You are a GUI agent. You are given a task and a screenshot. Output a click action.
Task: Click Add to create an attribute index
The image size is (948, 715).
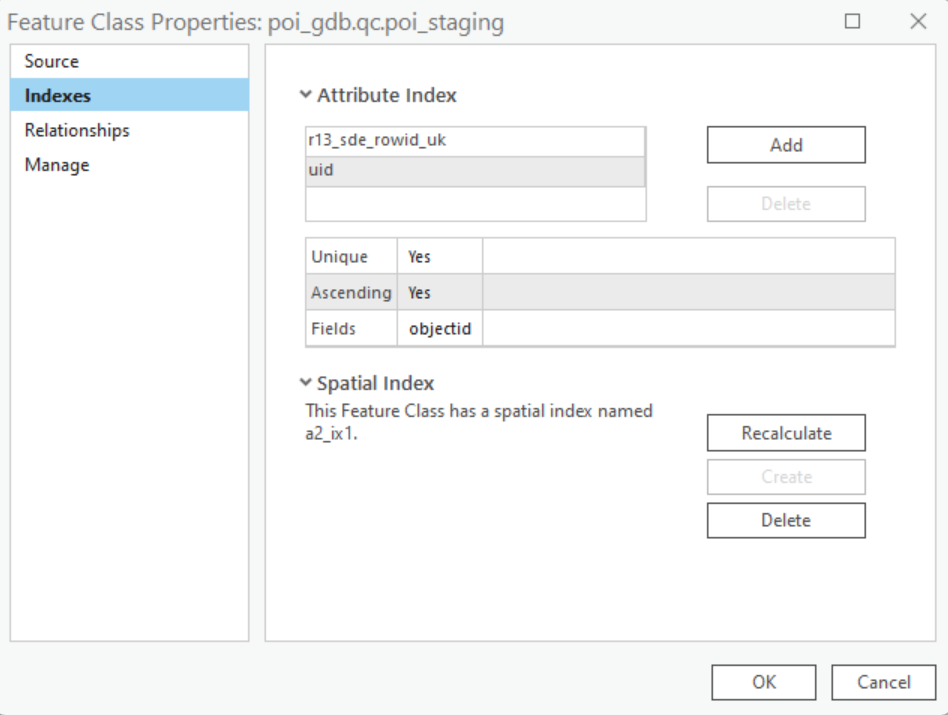click(x=786, y=145)
